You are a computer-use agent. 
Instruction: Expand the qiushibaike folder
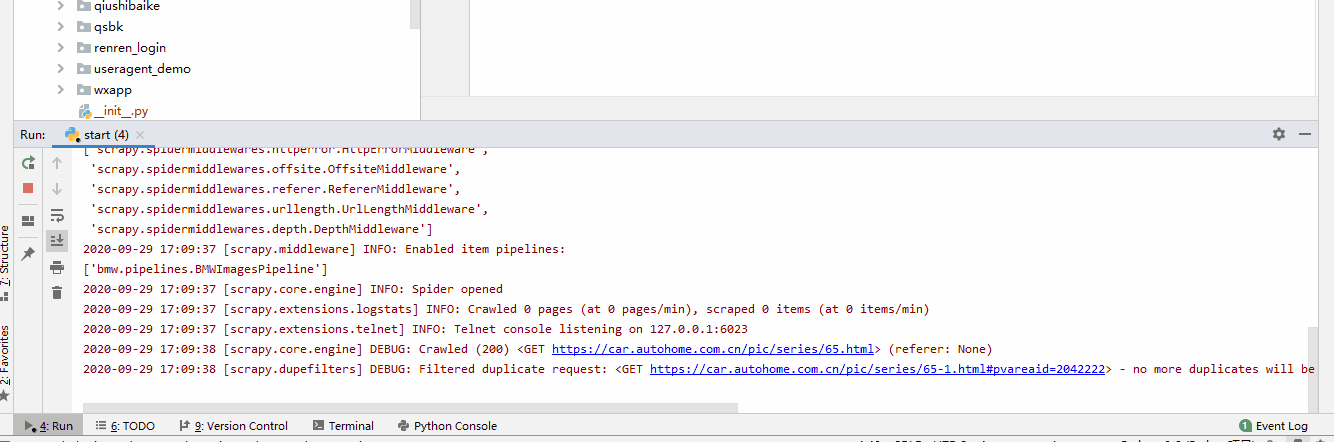pyautogui.click(x=62, y=6)
